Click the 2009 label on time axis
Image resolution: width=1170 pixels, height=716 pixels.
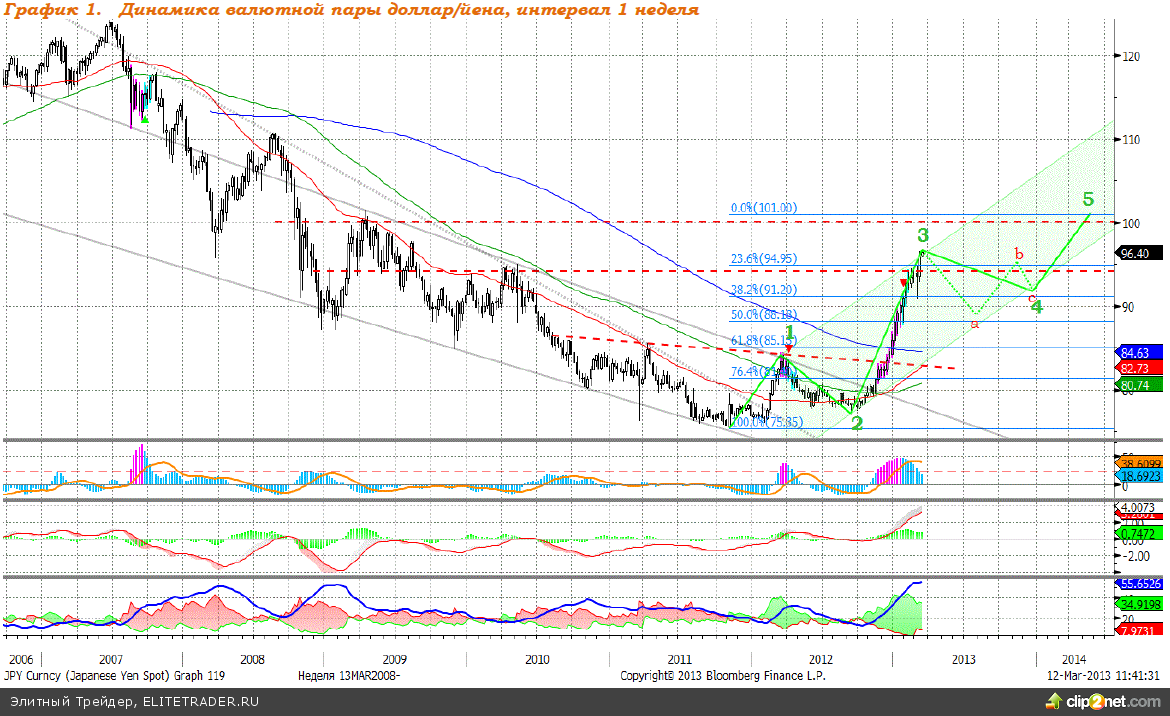[x=394, y=659]
